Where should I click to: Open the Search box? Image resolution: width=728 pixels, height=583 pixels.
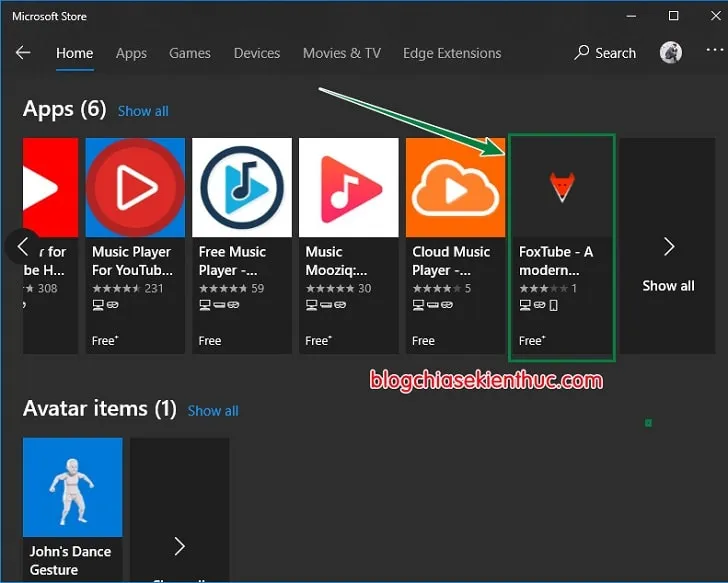click(x=605, y=53)
